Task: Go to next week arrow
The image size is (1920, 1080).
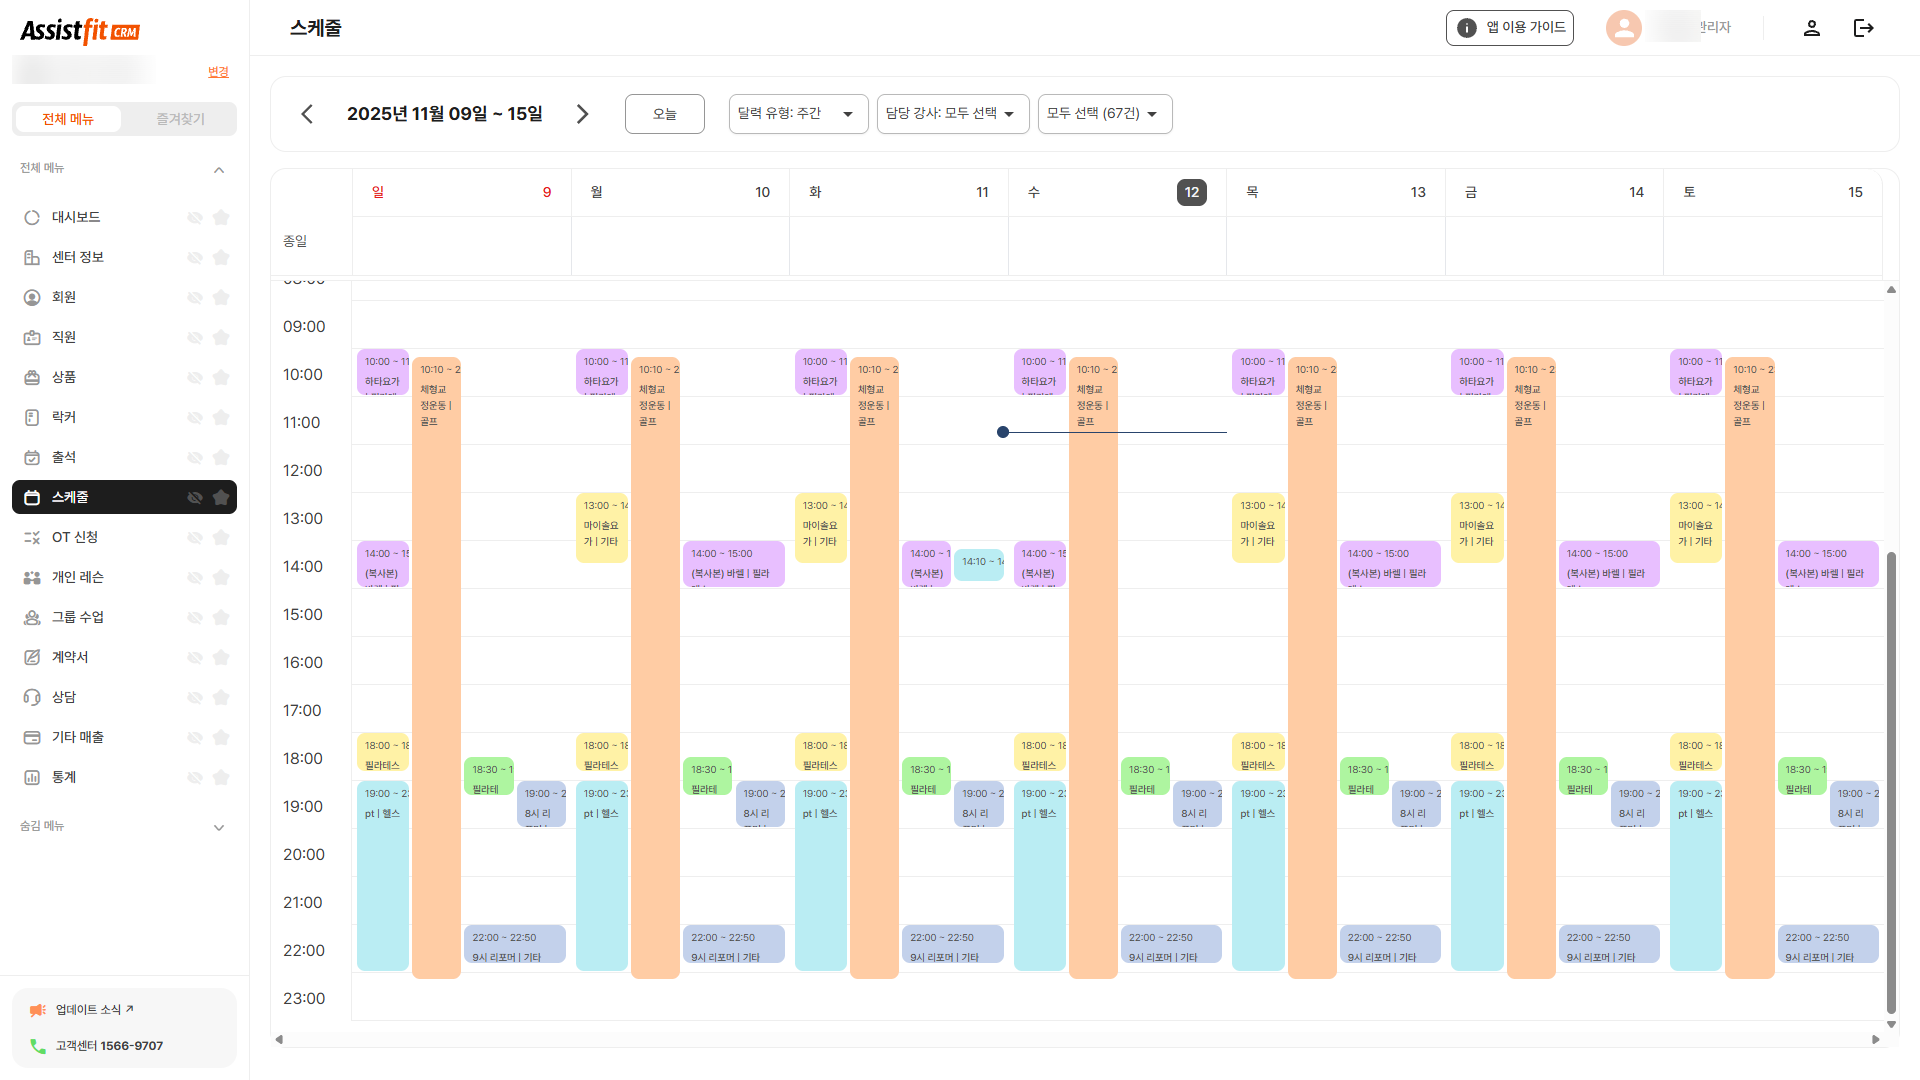Action: [x=582, y=114]
